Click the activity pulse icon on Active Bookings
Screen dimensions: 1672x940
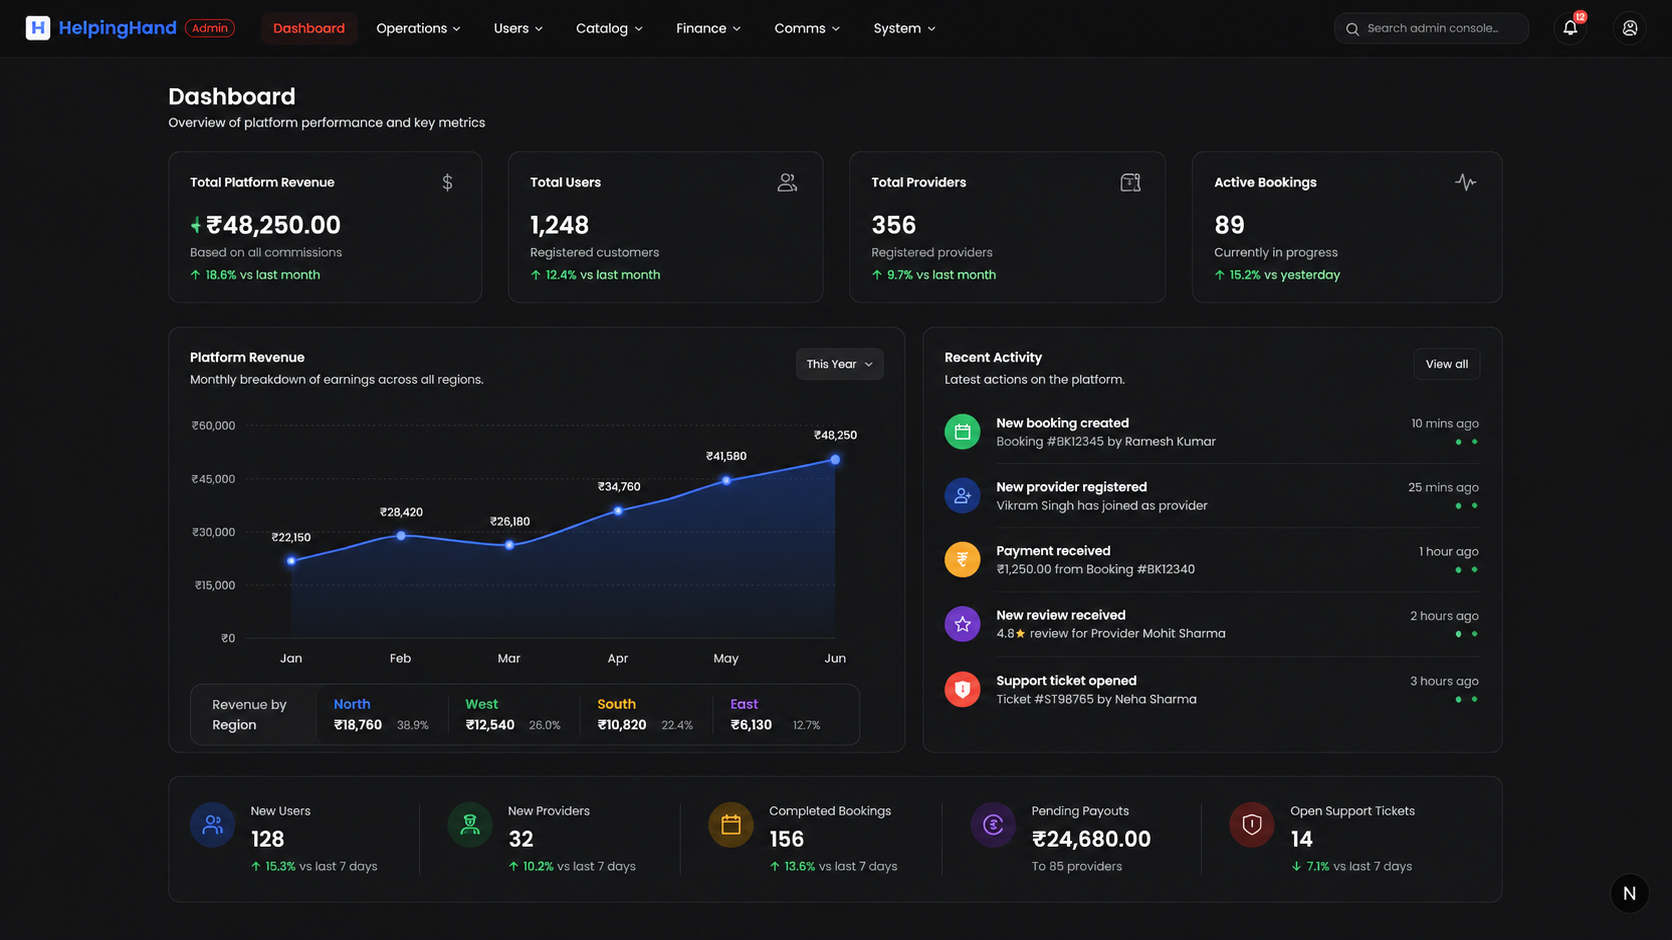click(1466, 182)
